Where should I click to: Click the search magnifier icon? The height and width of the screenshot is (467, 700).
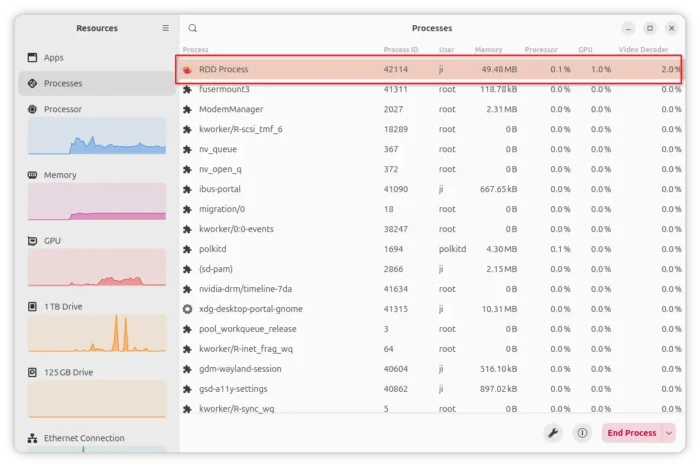tap(193, 29)
